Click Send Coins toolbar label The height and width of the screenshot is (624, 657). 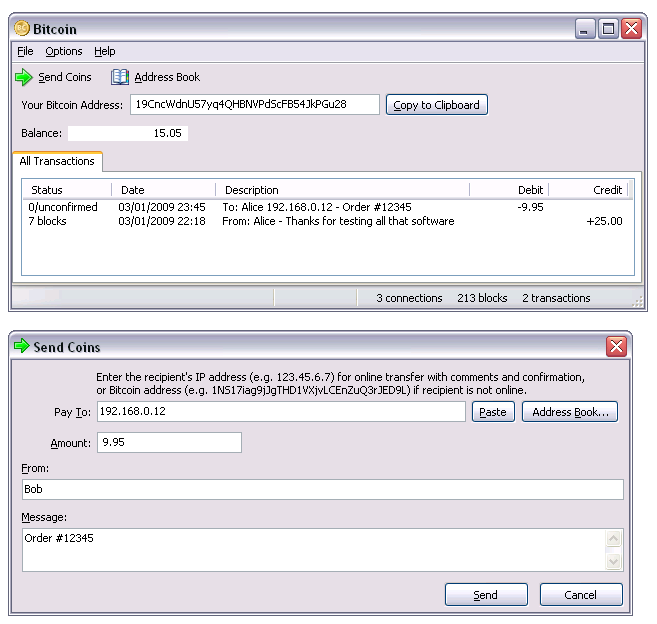(x=65, y=77)
